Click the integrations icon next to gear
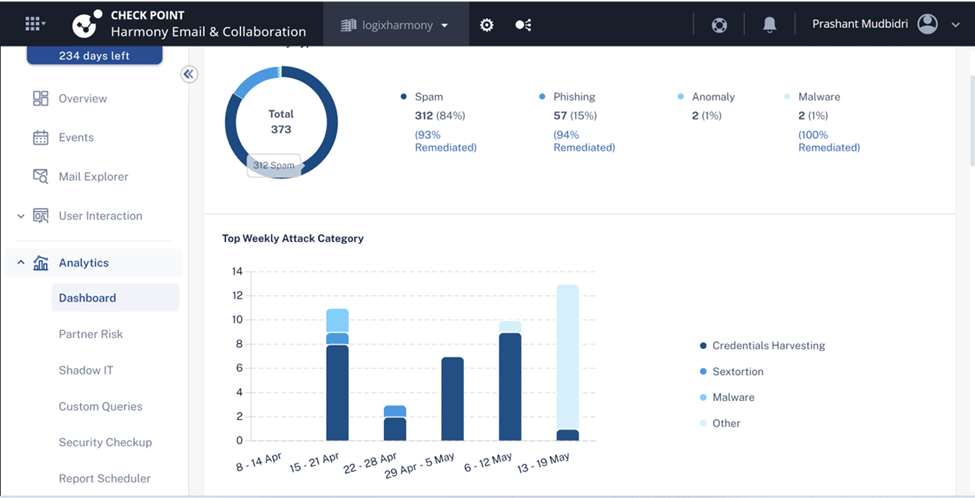This screenshot has width=975, height=498. point(523,25)
